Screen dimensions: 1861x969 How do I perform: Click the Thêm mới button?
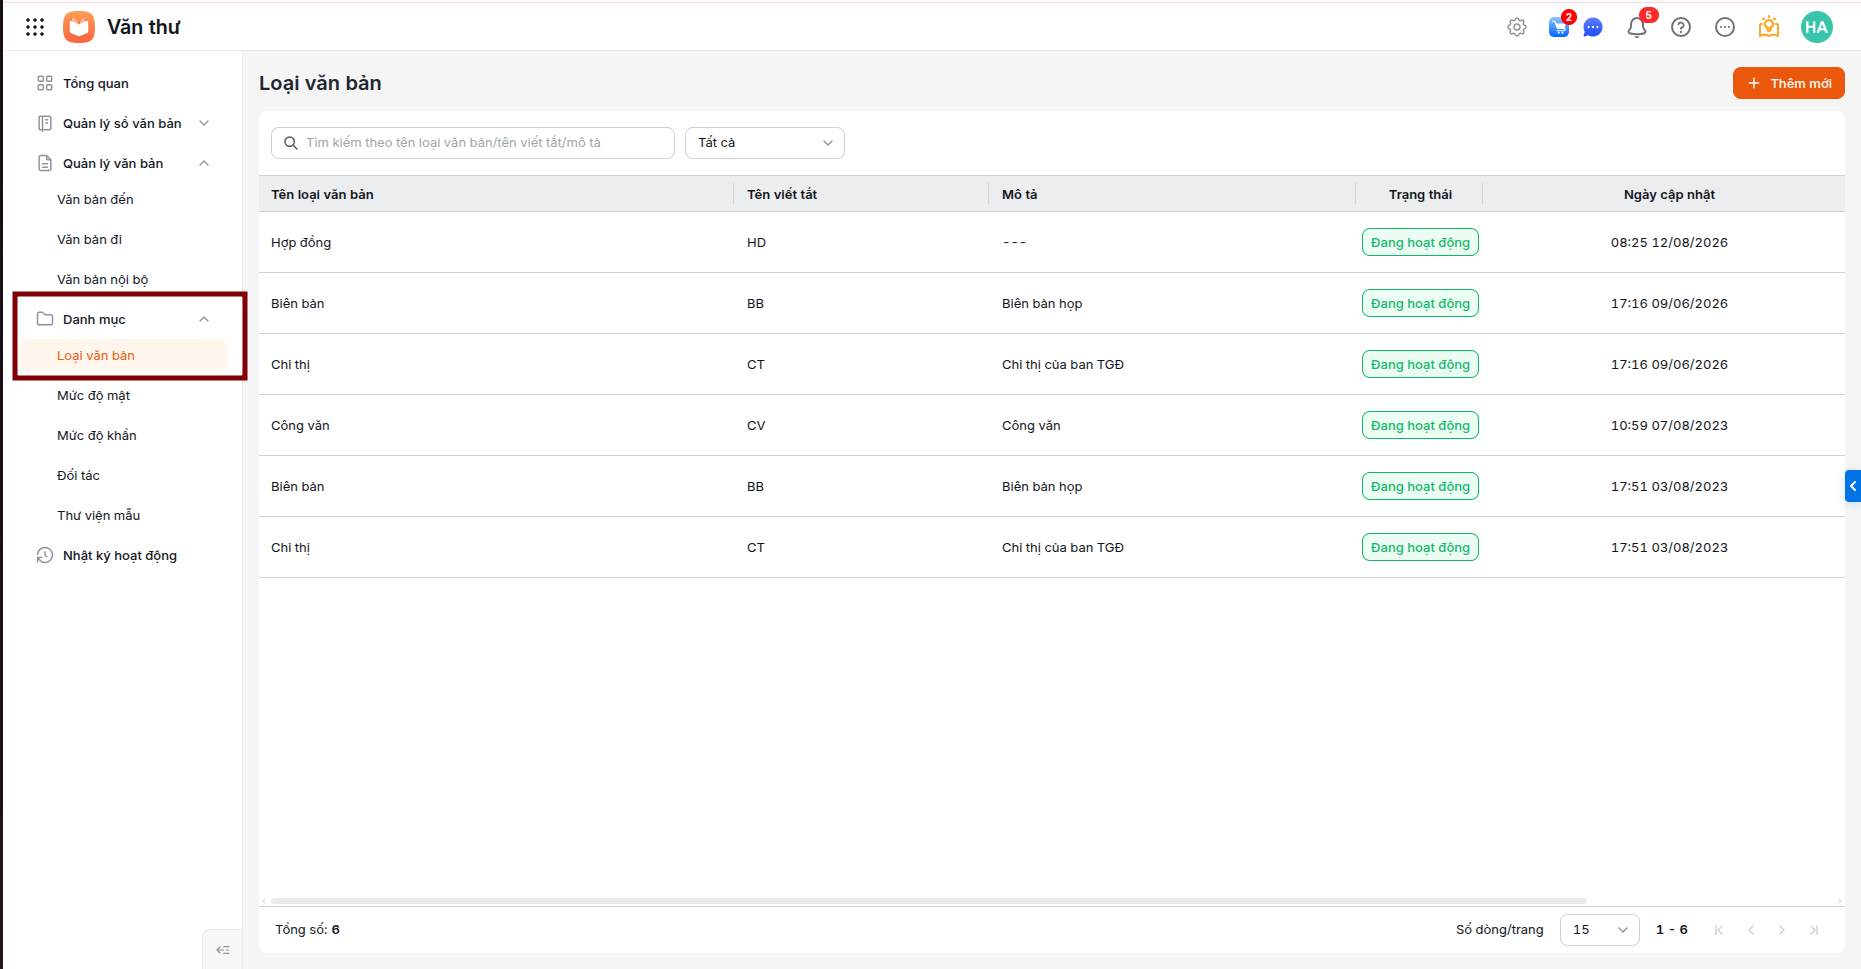(x=1788, y=83)
